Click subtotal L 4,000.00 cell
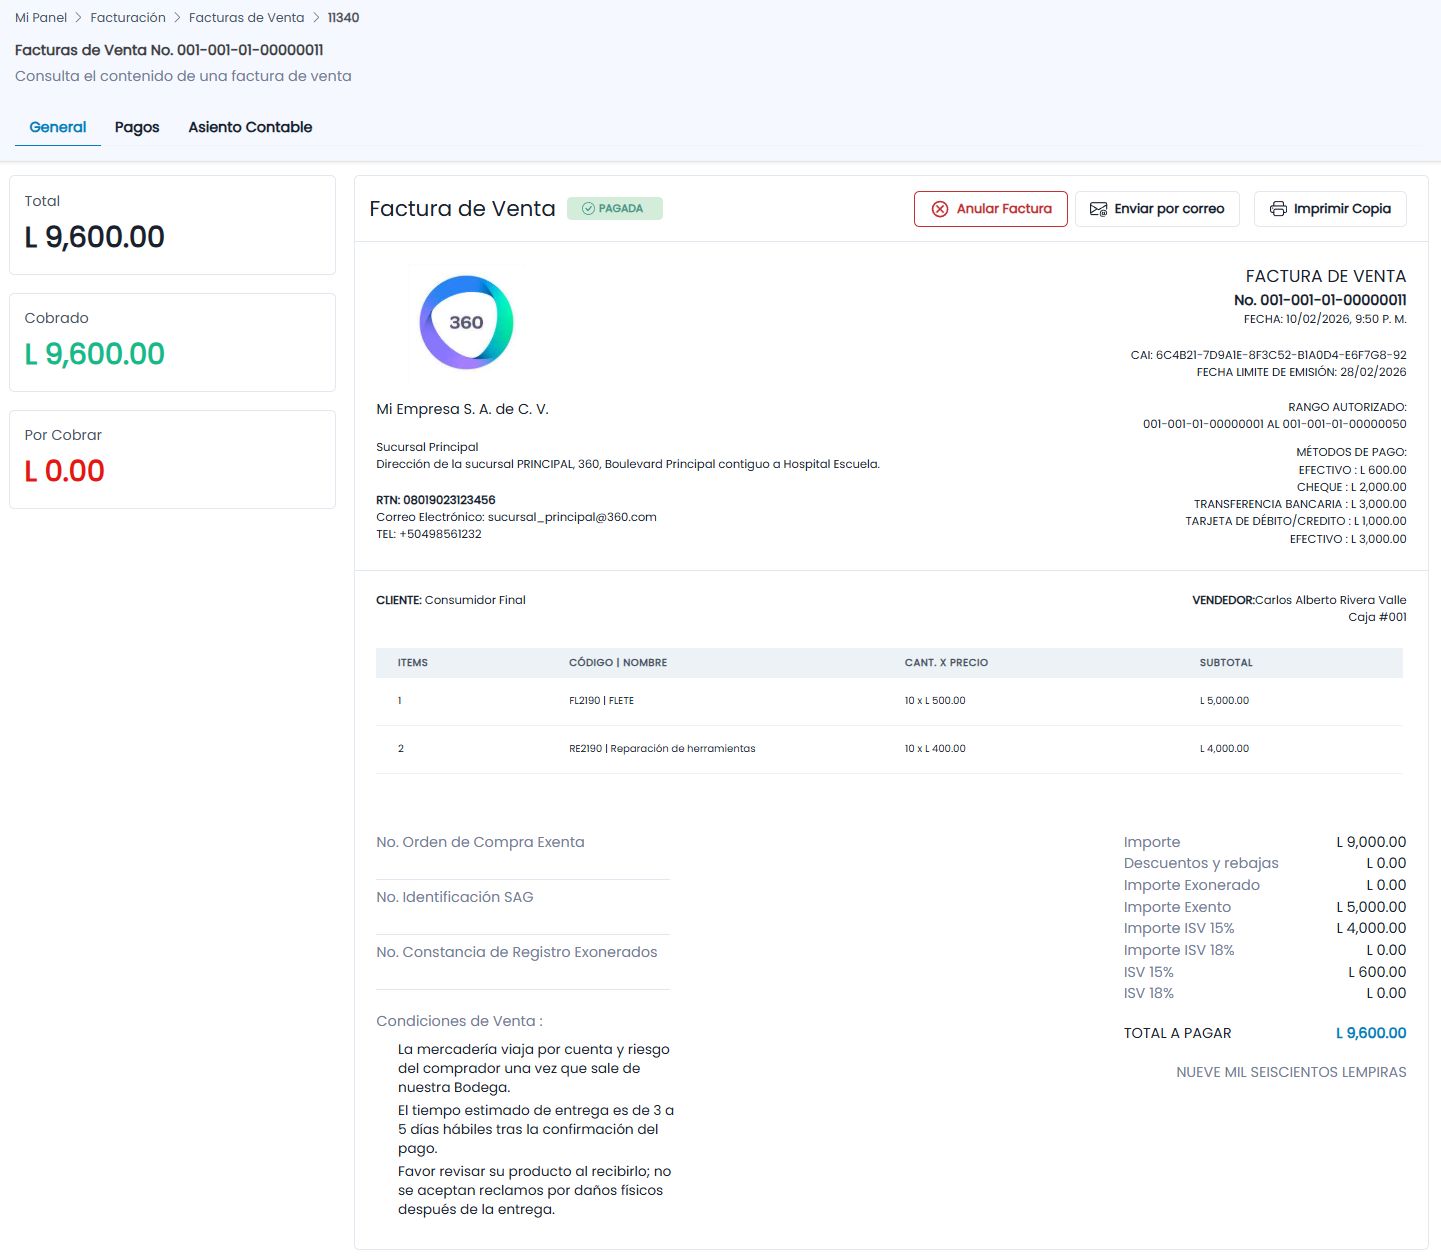 pyautogui.click(x=1224, y=749)
